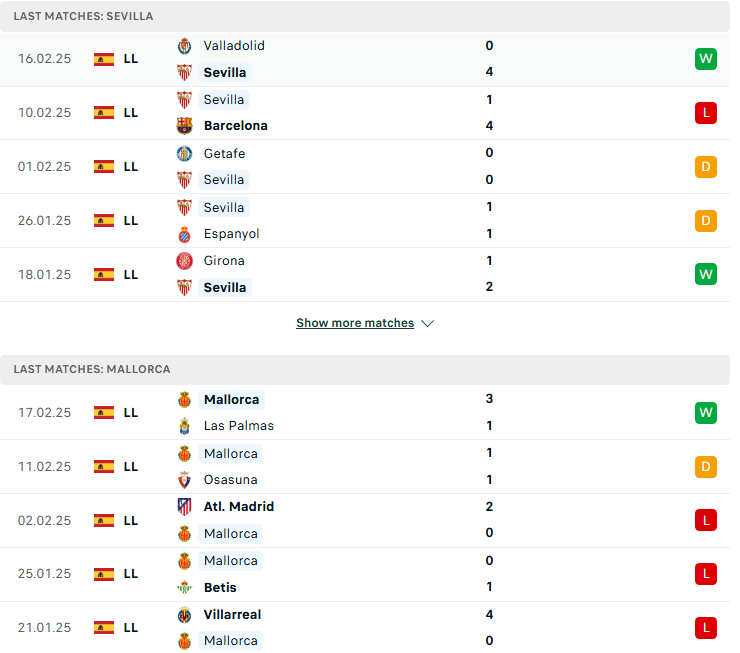The image size is (740, 653).
Task: Click the Osasuna club crest icon
Action: [185, 480]
